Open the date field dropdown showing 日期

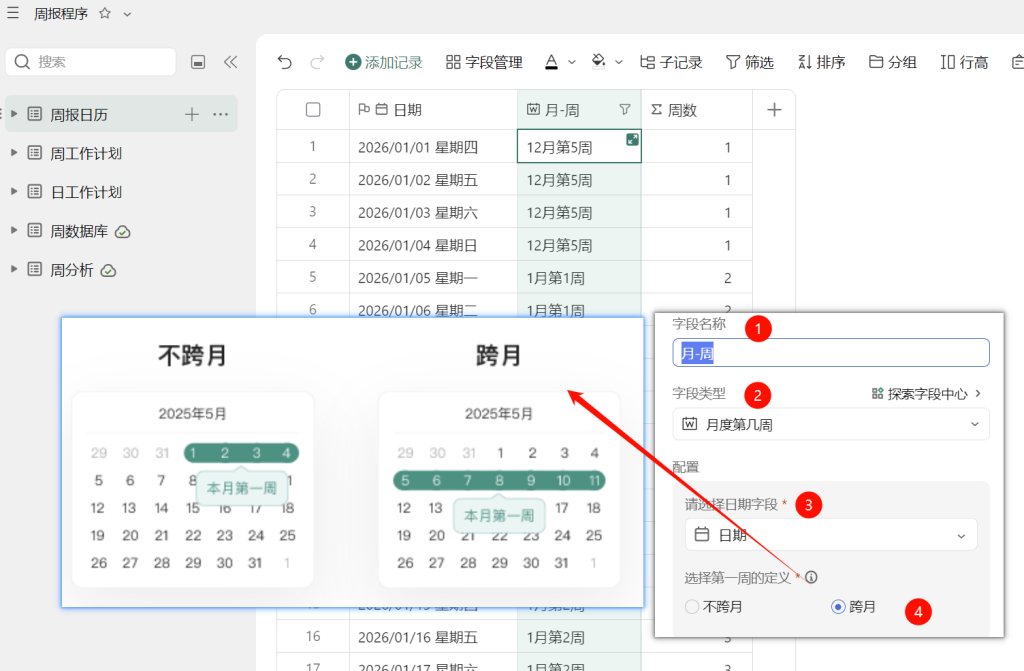pyautogui.click(x=831, y=534)
